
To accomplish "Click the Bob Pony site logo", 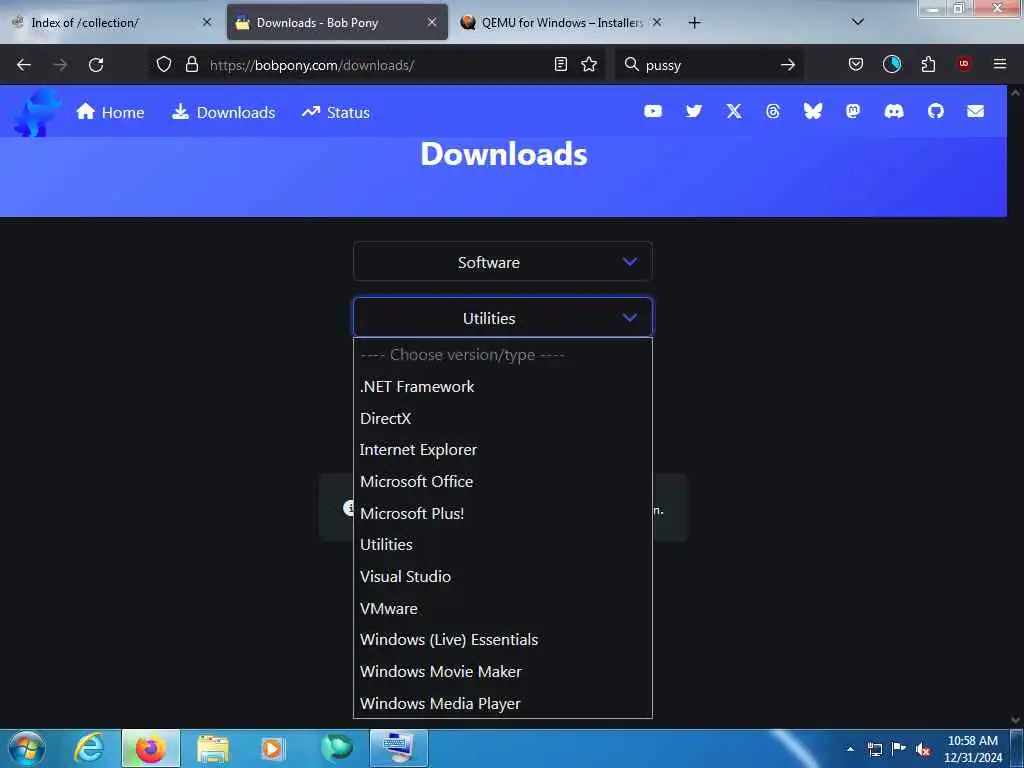I will click(36, 112).
